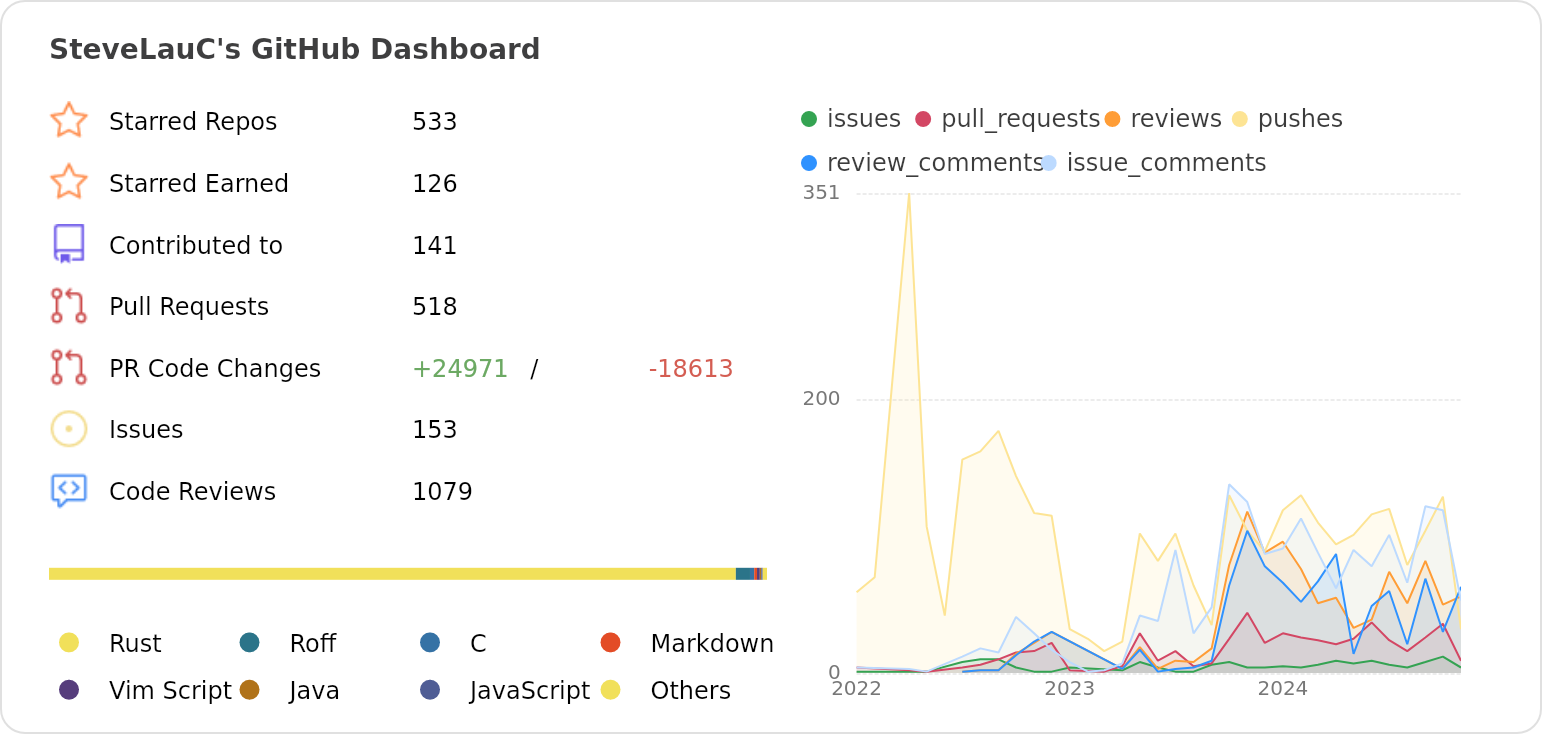The width and height of the screenshot is (1542, 734).
Task: Click the Starred Earned label
Action: [199, 183]
